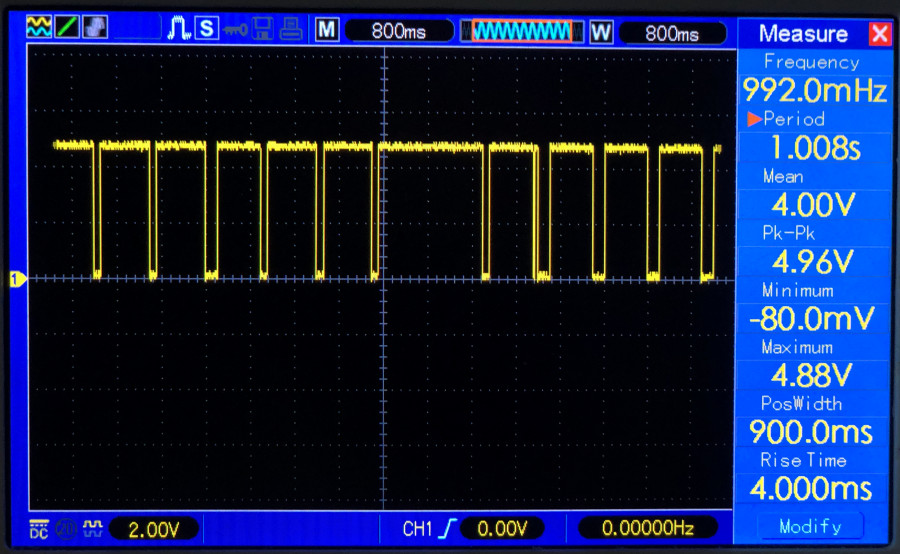Click the waveform memory position overview
The image size is (900, 554).
(522, 32)
